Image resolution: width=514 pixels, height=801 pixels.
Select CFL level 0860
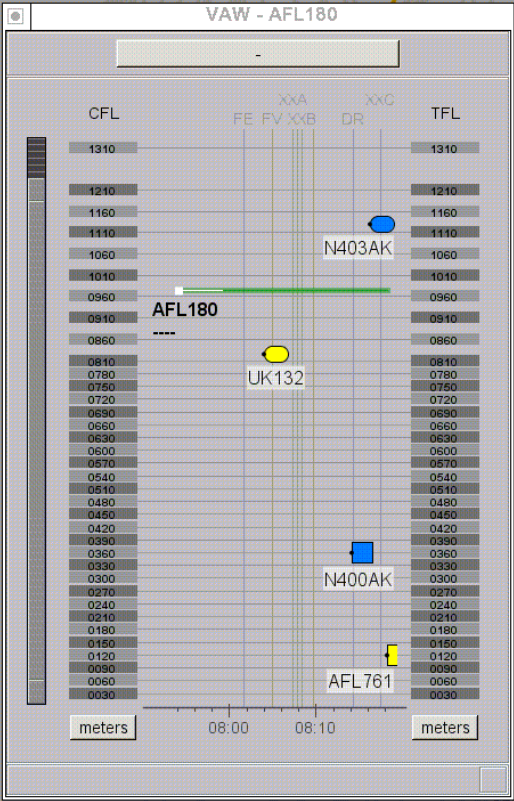103,340
